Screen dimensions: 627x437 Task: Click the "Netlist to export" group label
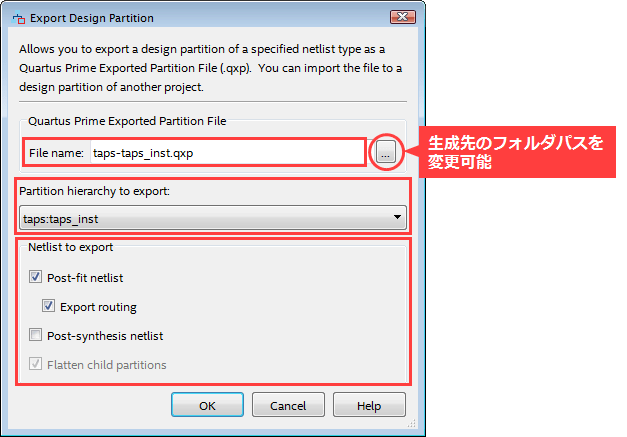(x=72, y=246)
